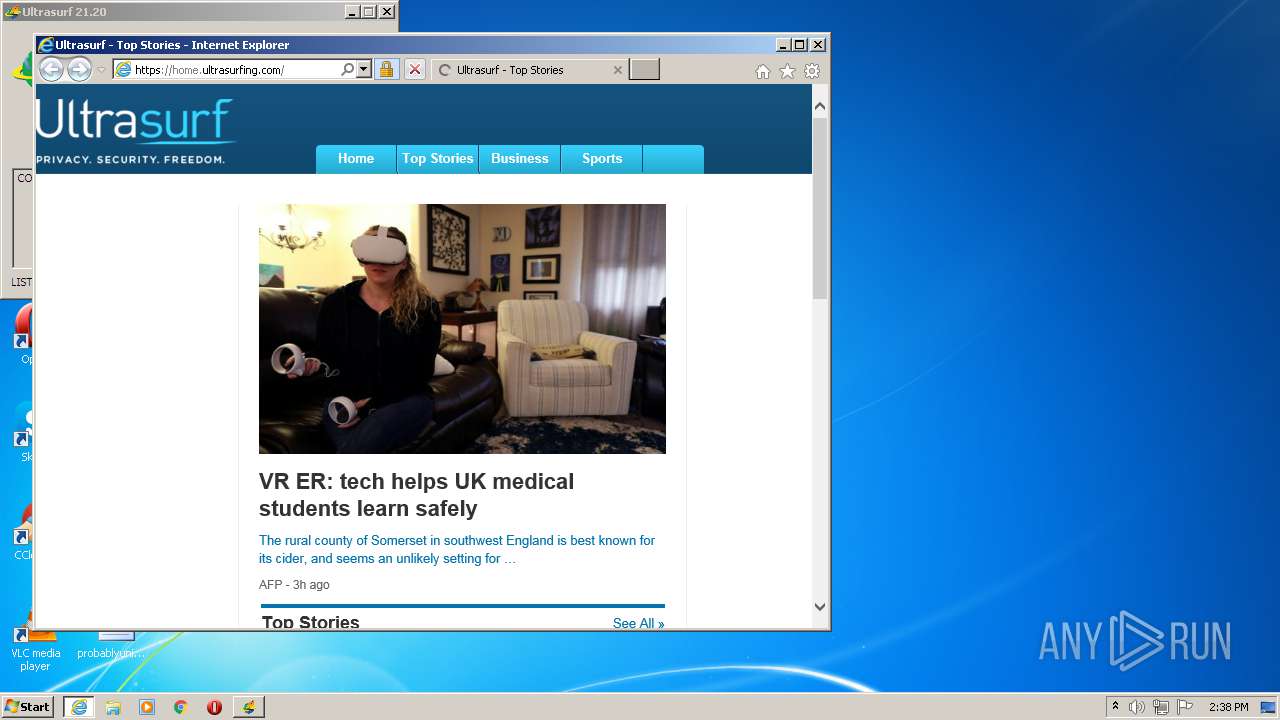
Task: Click the Action Center flag tray icon
Action: coord(1185,707)
